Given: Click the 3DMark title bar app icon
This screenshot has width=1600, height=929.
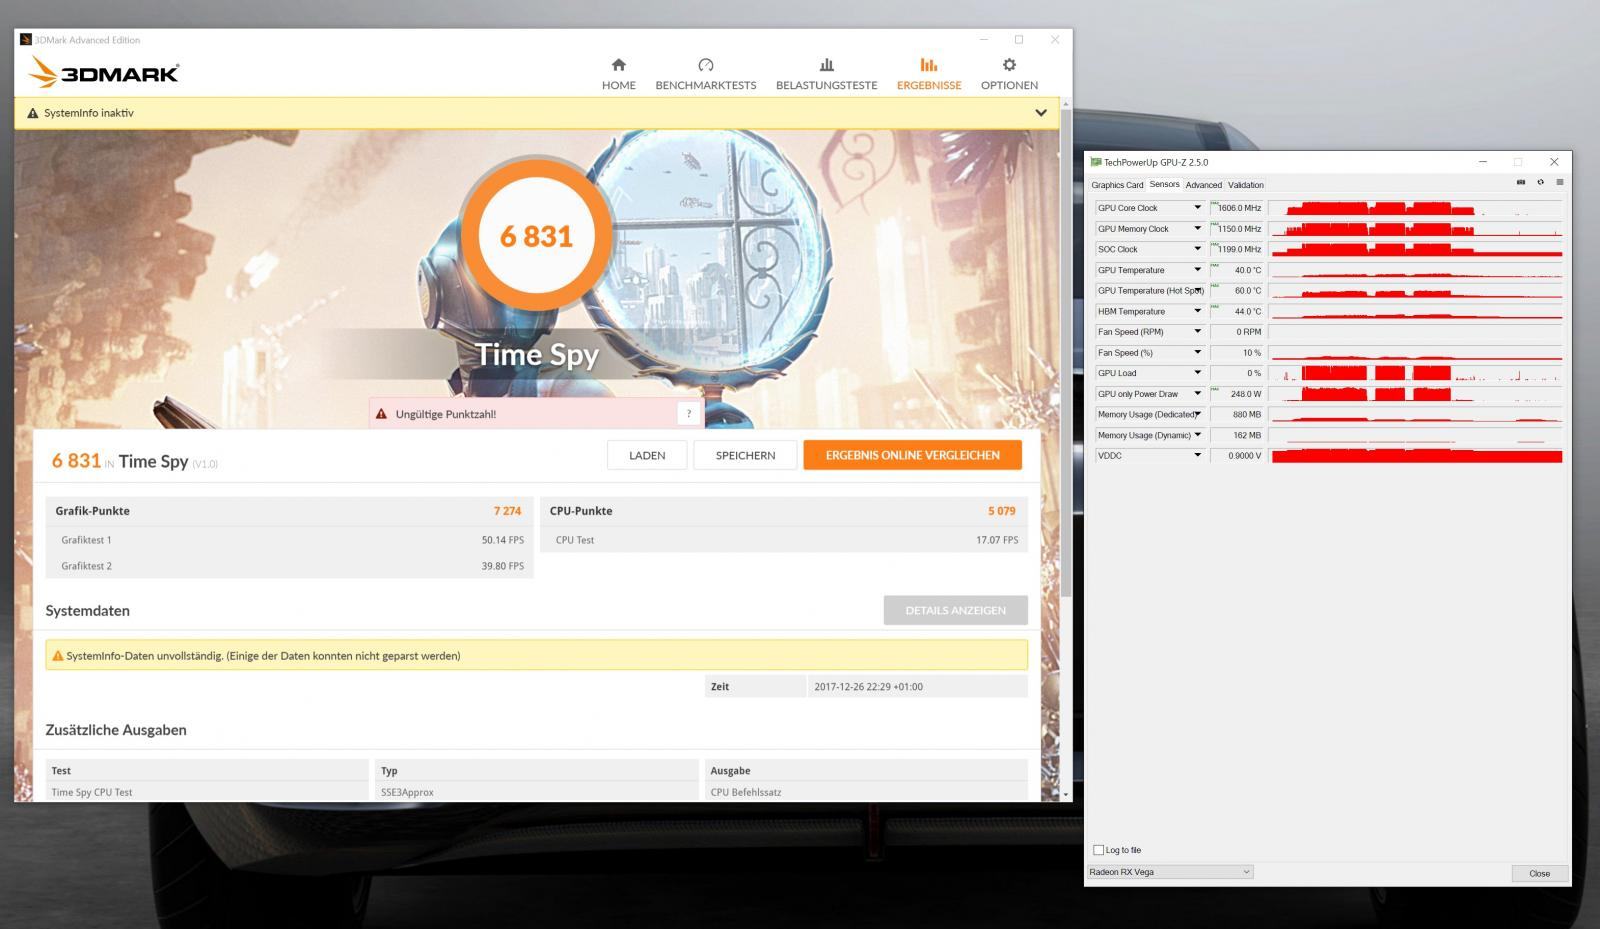Looking at the screenshot, I should tap(26, 40).
